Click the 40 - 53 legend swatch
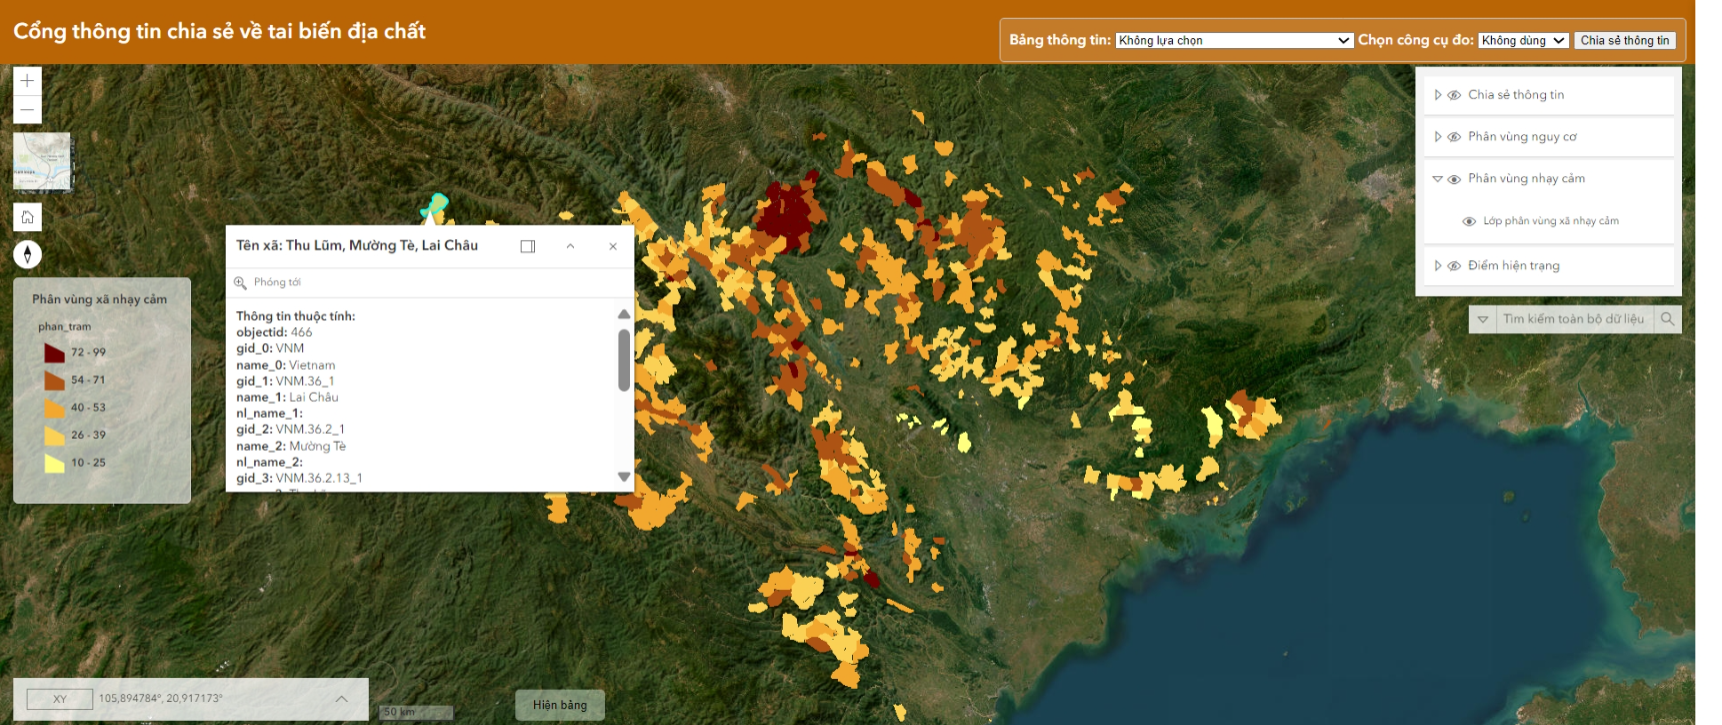The height and width of the screenshot is (725, 1722). [54, 408]
